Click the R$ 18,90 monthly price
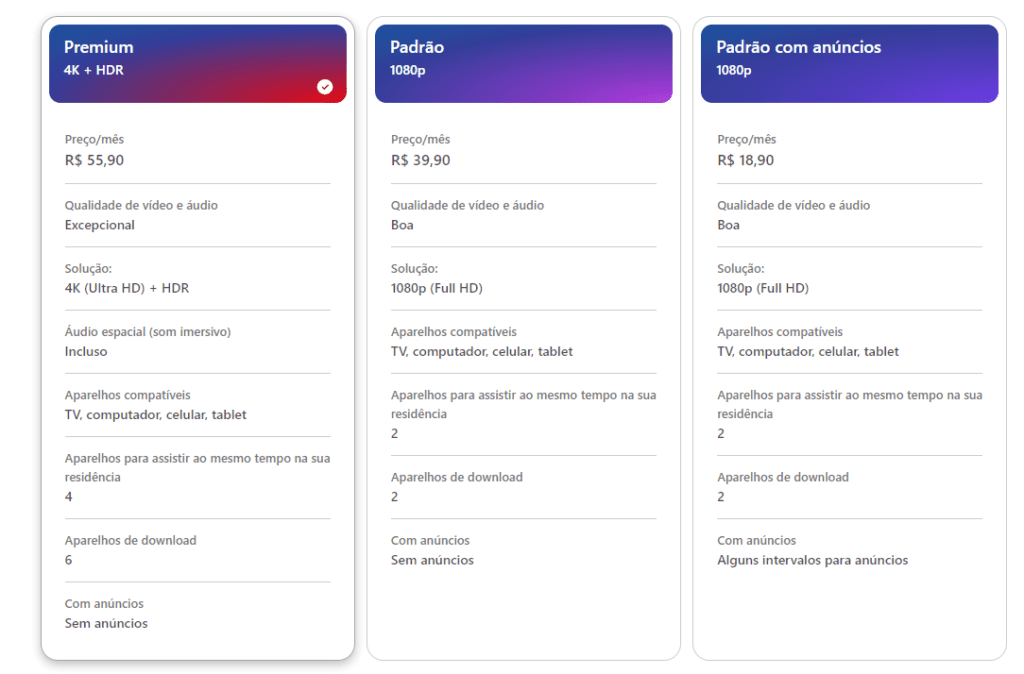 [746, 160]
